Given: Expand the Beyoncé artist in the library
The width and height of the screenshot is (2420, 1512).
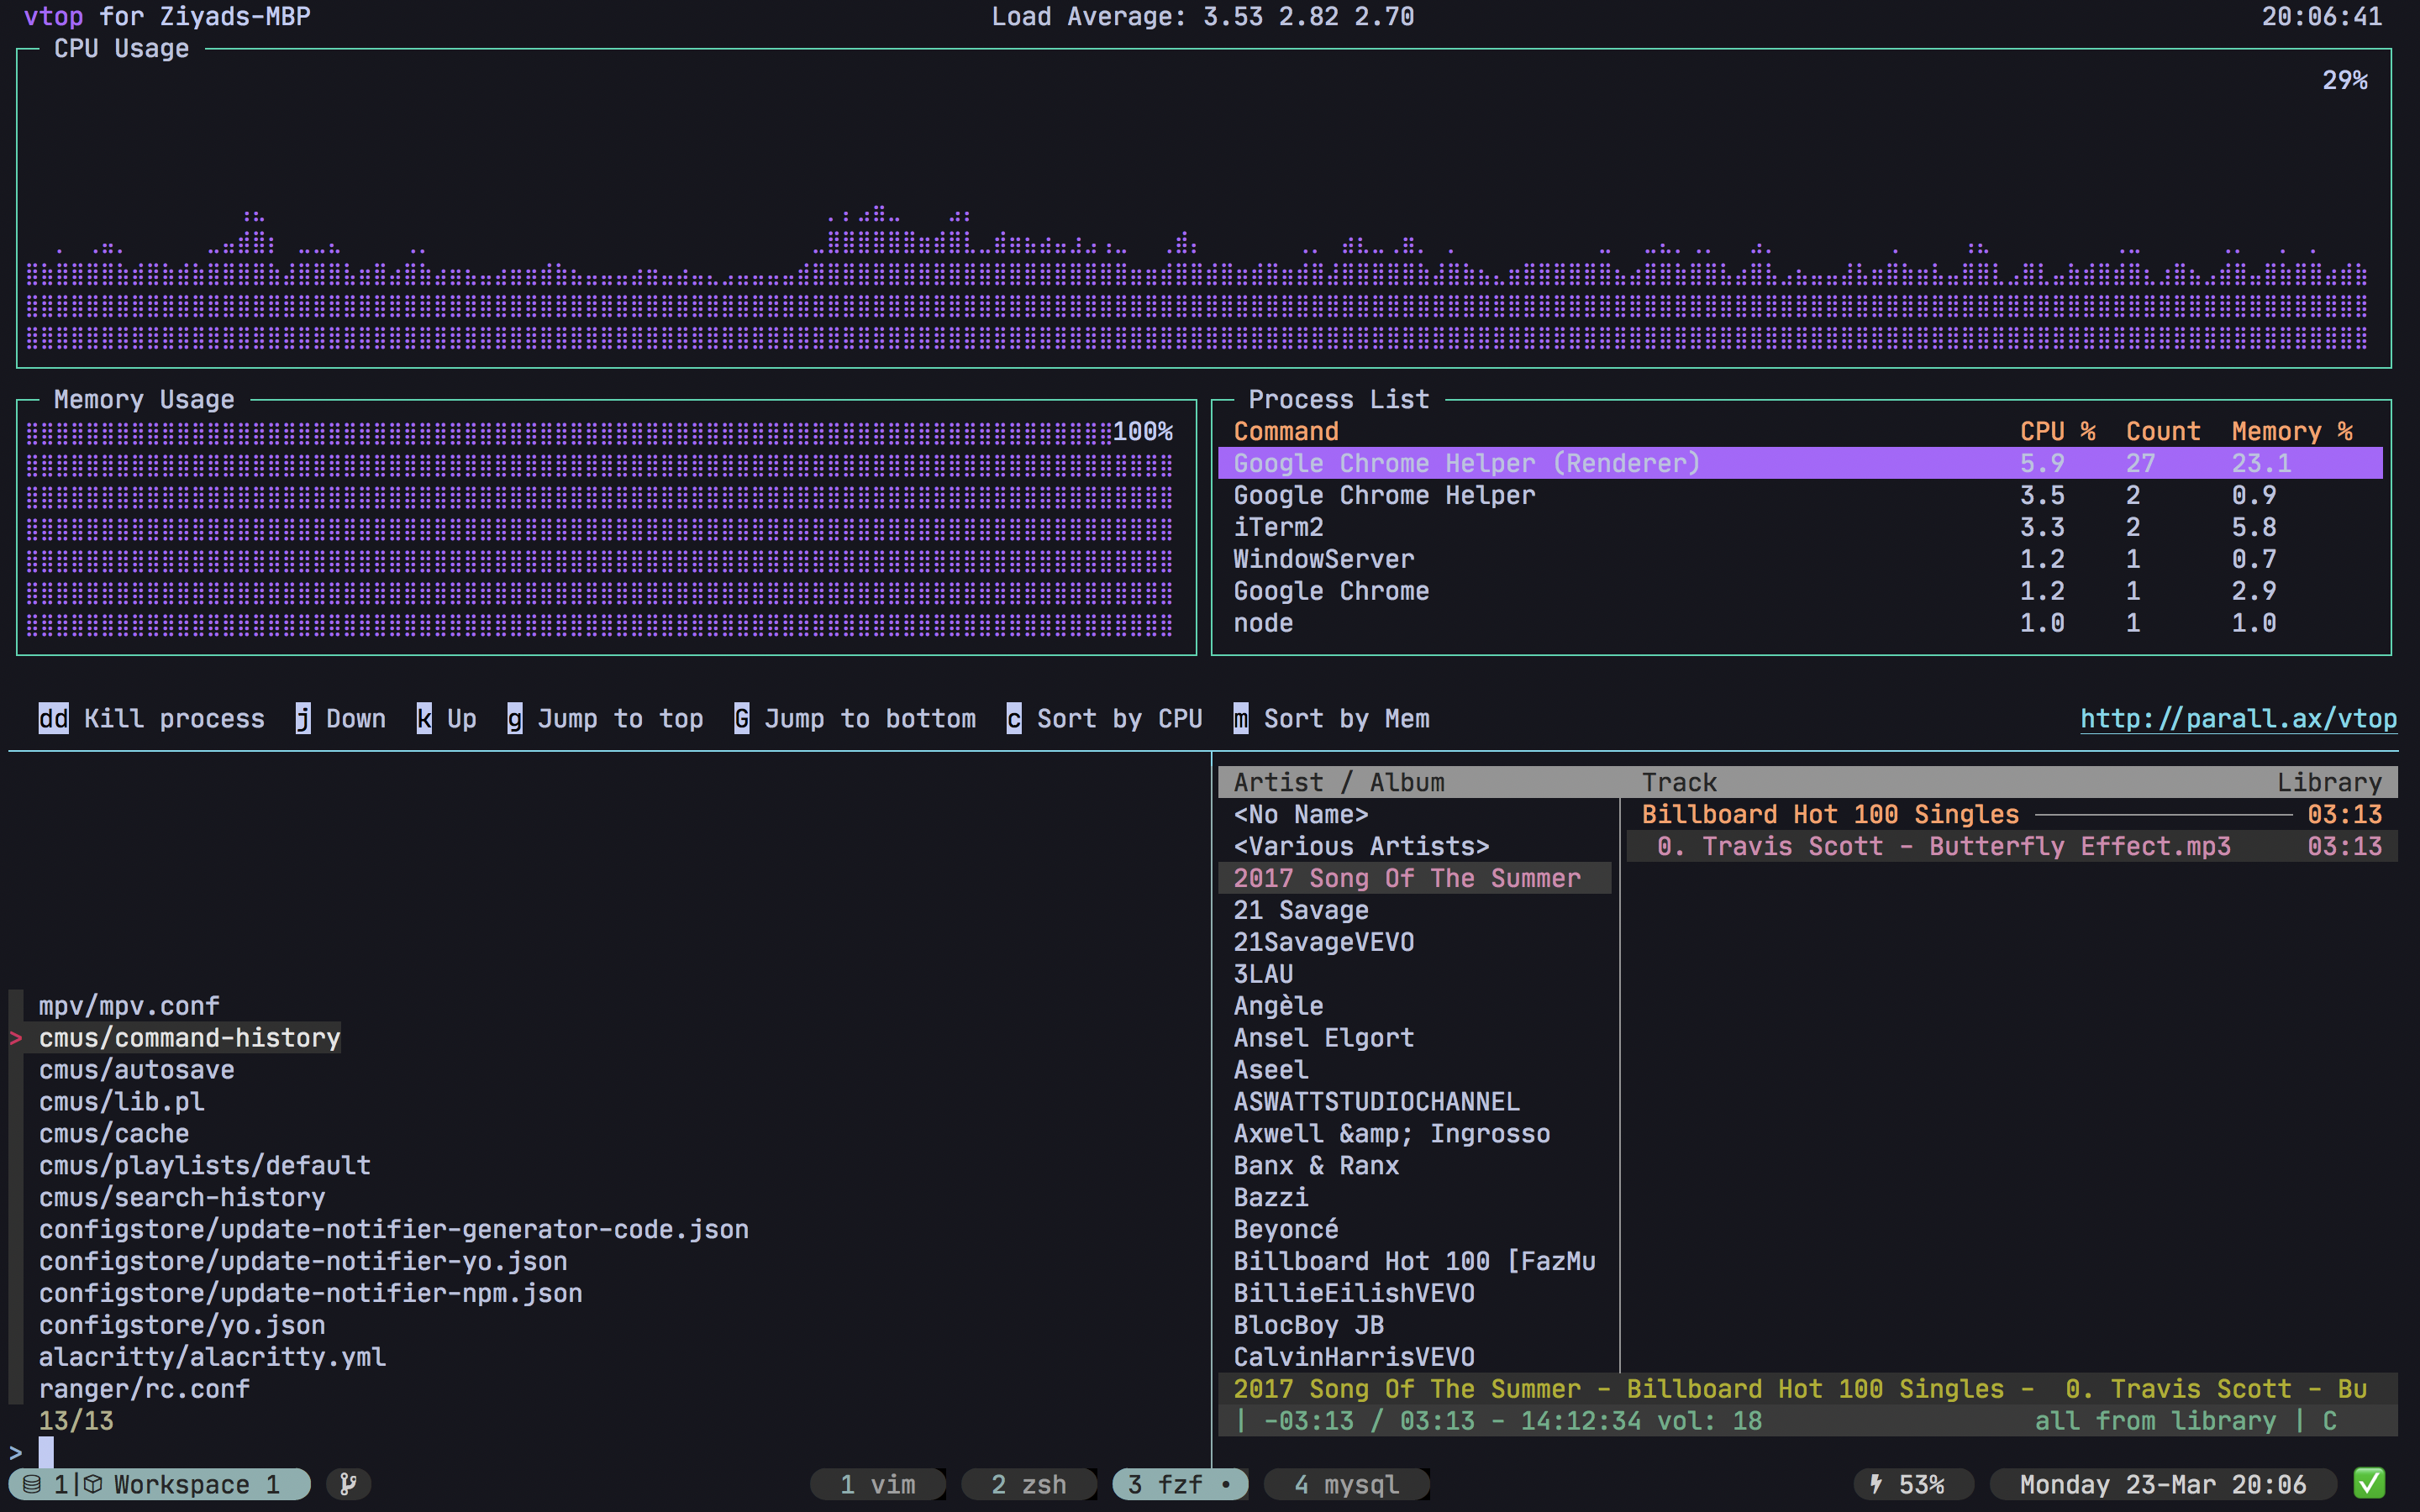Looking at the screenshot, I should [1285, 1229].
